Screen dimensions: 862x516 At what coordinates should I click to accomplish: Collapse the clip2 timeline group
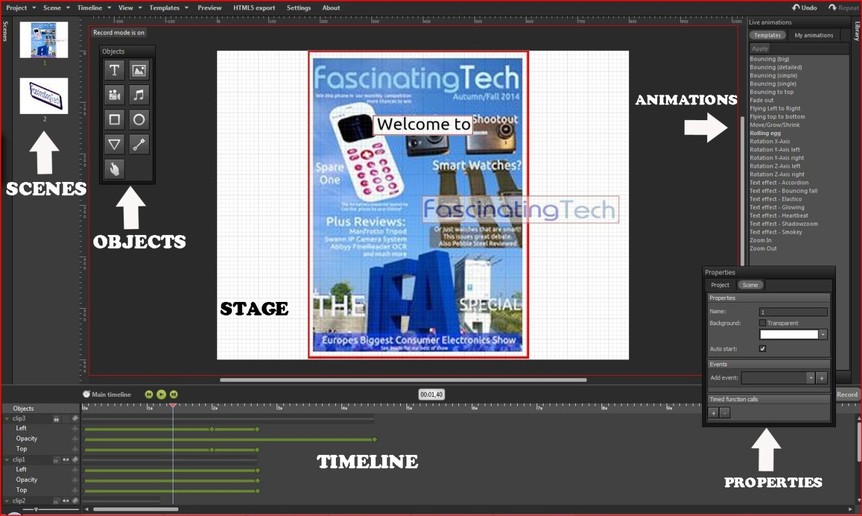pos(7,501)
